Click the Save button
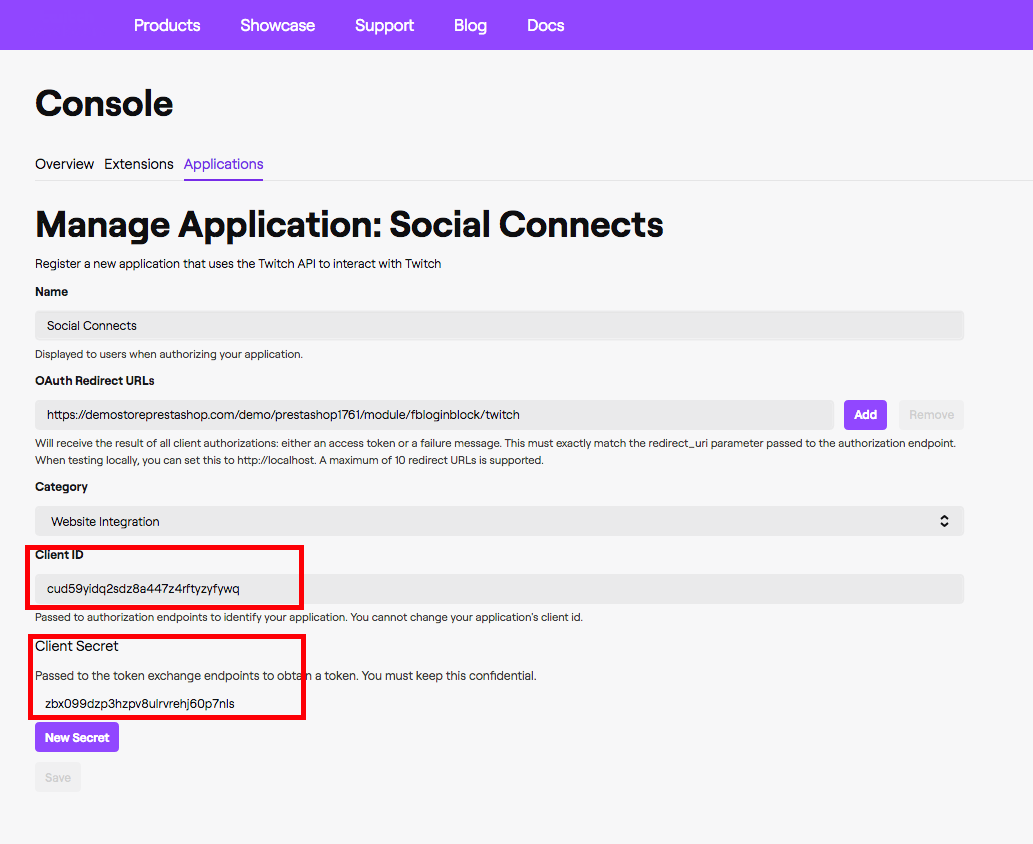Screen dimensions: 1033x844 click(x=58, y=777)
